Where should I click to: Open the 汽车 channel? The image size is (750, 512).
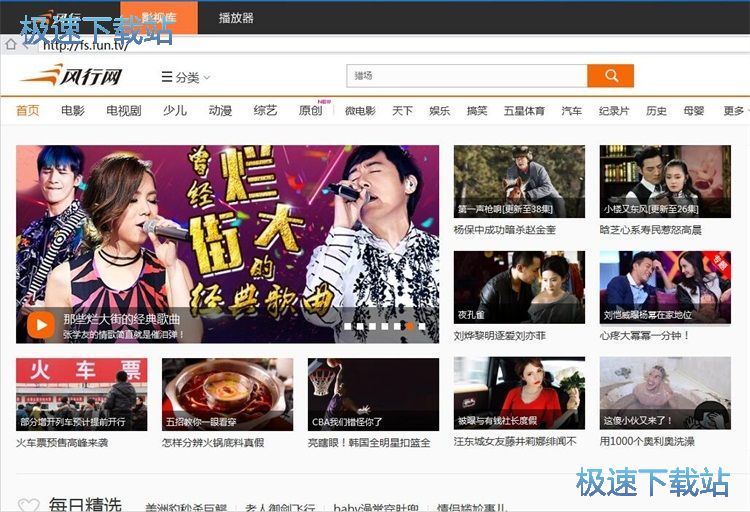572,111
